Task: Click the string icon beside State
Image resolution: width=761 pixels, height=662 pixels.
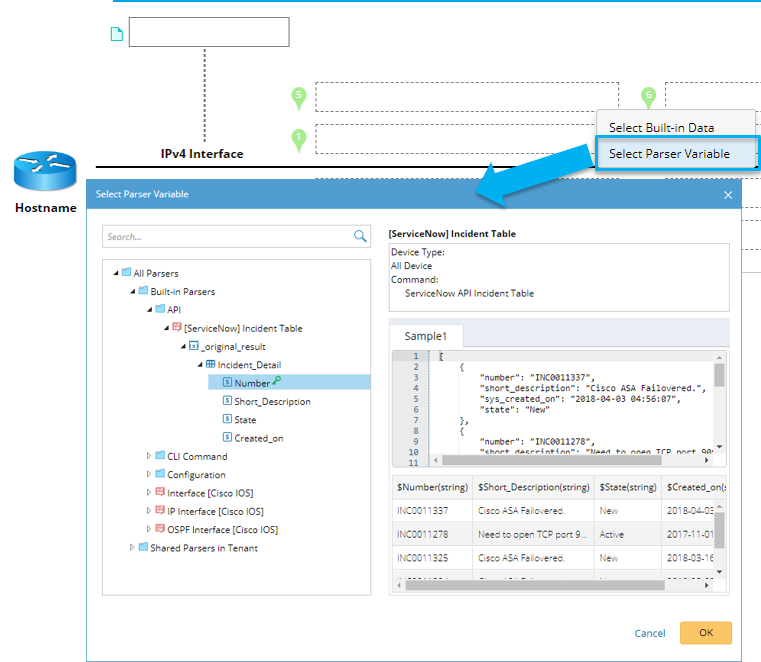Action: coord(227,419)
